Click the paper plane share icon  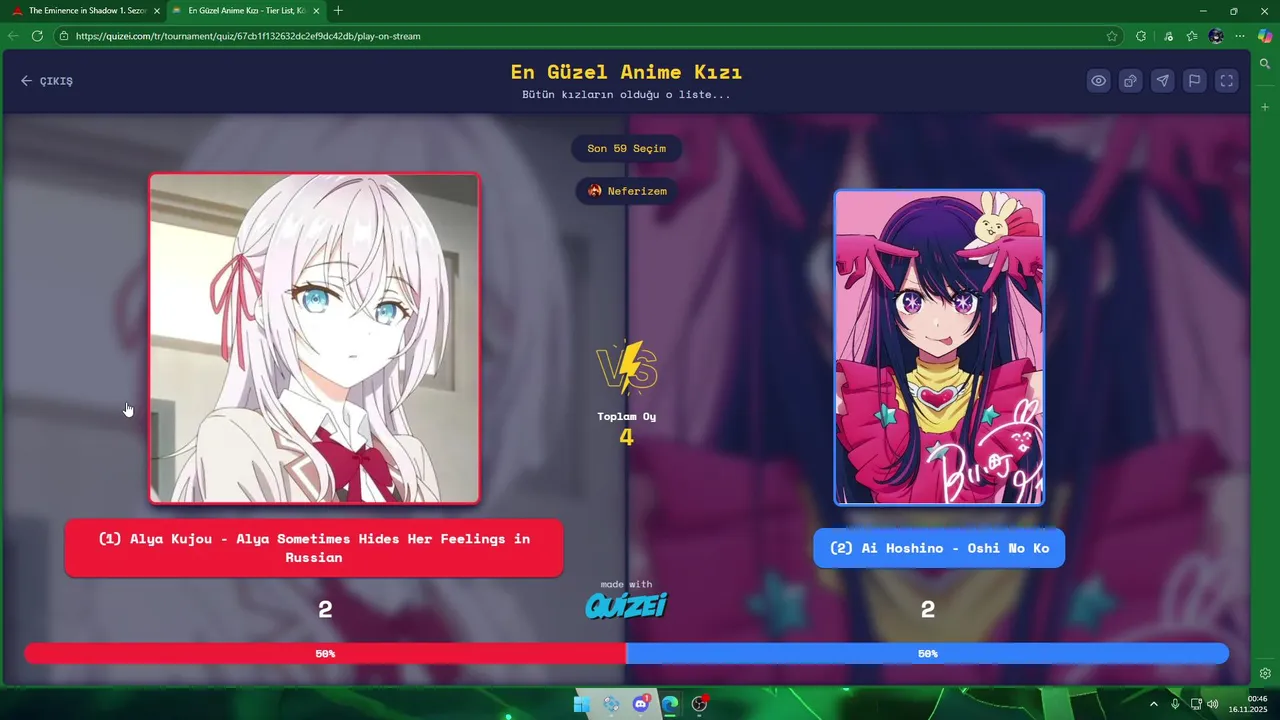click(x=1162, y=81)
